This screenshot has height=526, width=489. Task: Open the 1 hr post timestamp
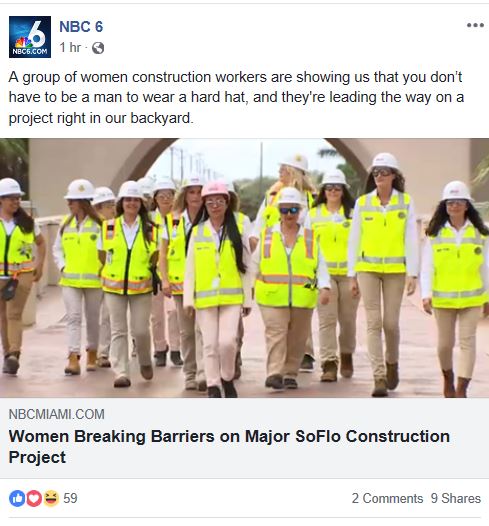pos(70,48)
